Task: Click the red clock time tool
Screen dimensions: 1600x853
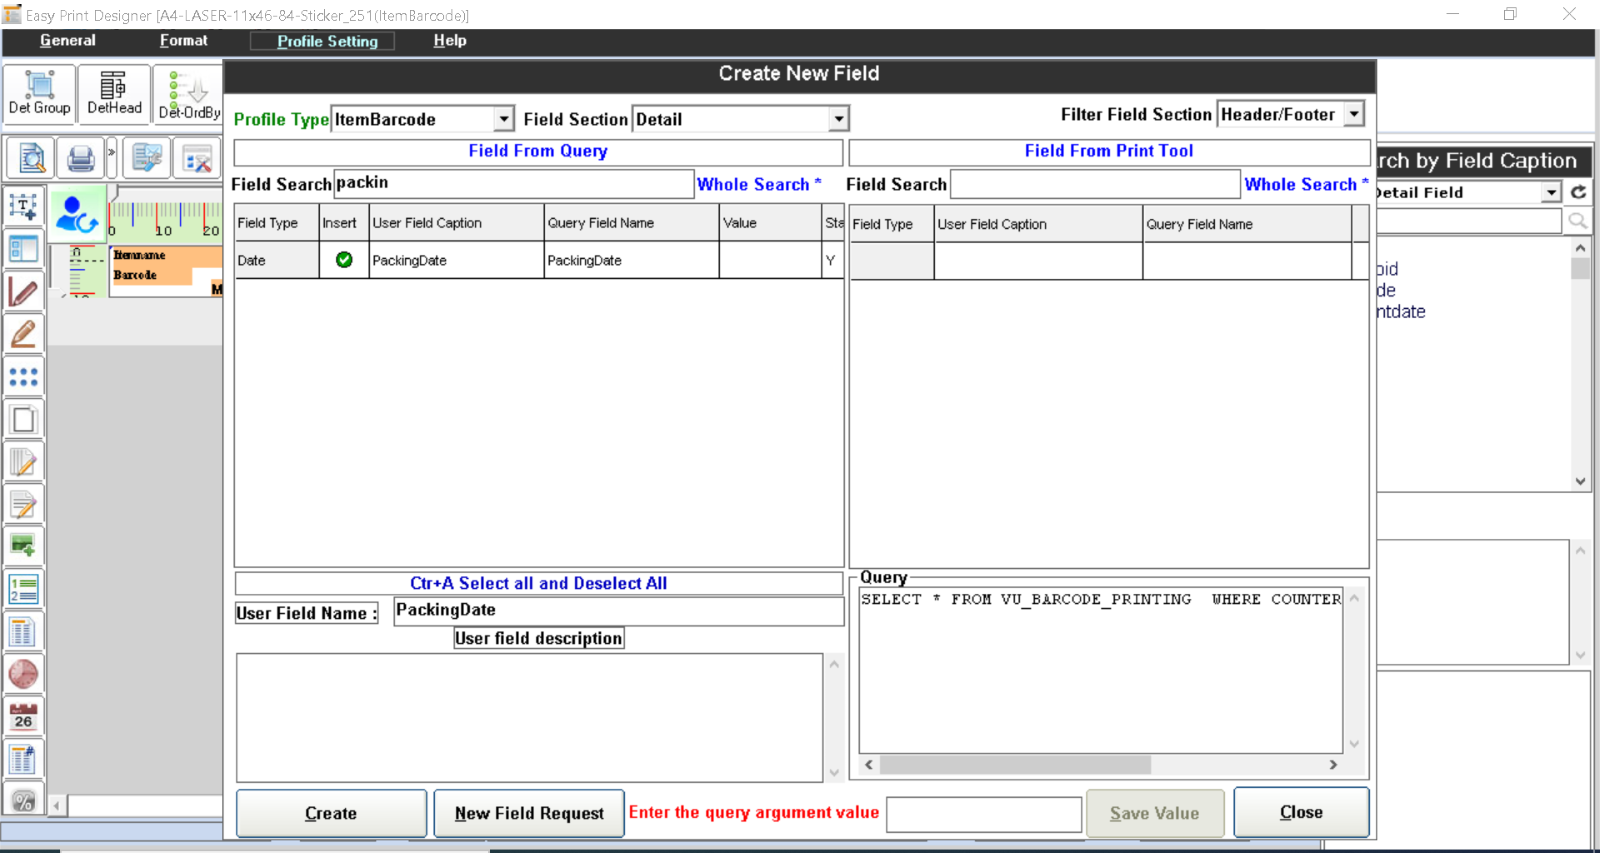Action: click(x=23, y=674)
